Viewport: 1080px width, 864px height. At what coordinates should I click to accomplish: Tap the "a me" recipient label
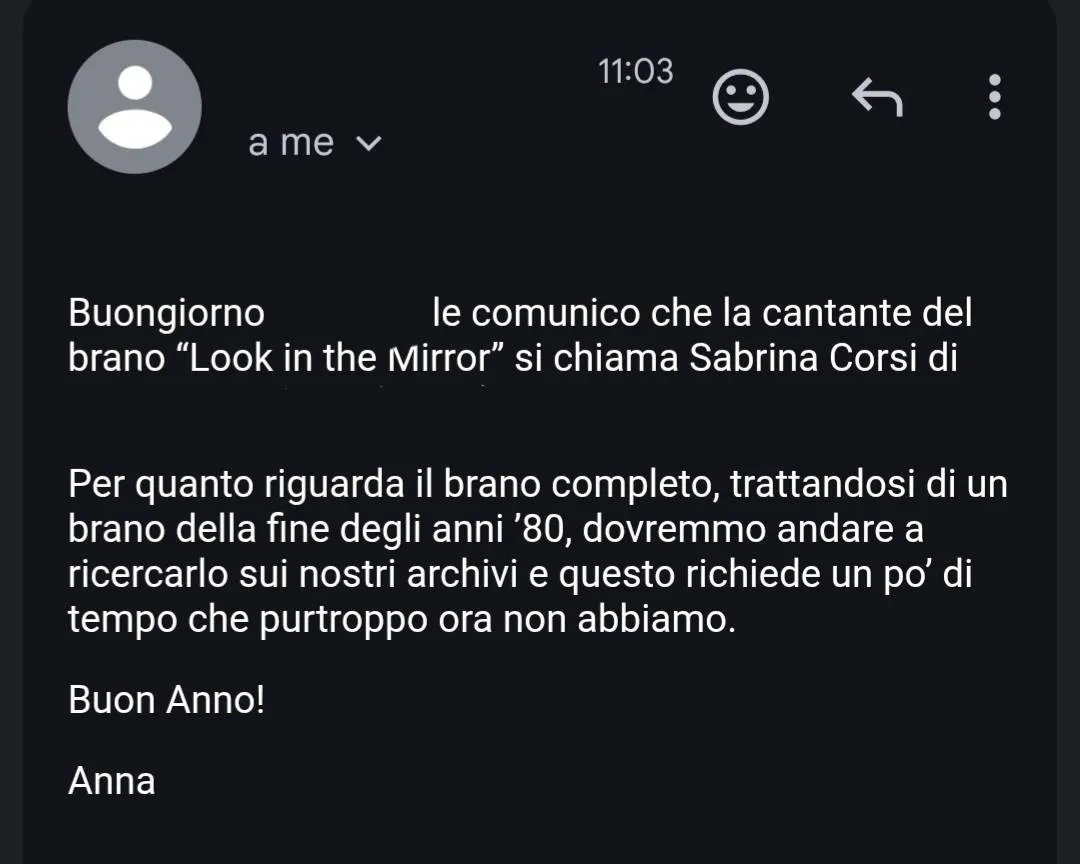[291, 143]
